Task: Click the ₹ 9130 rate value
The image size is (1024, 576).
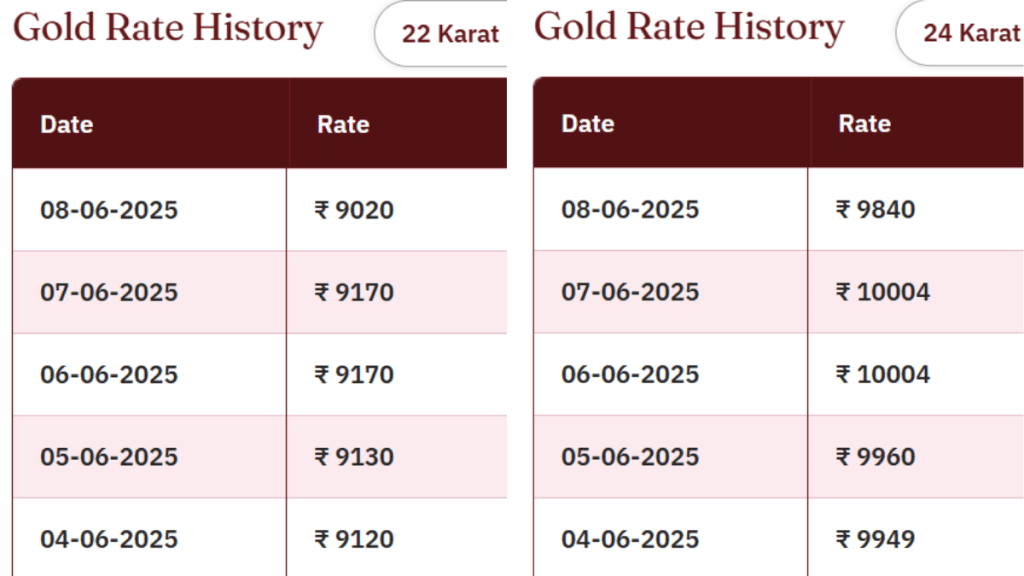Action: pos(354,456)
